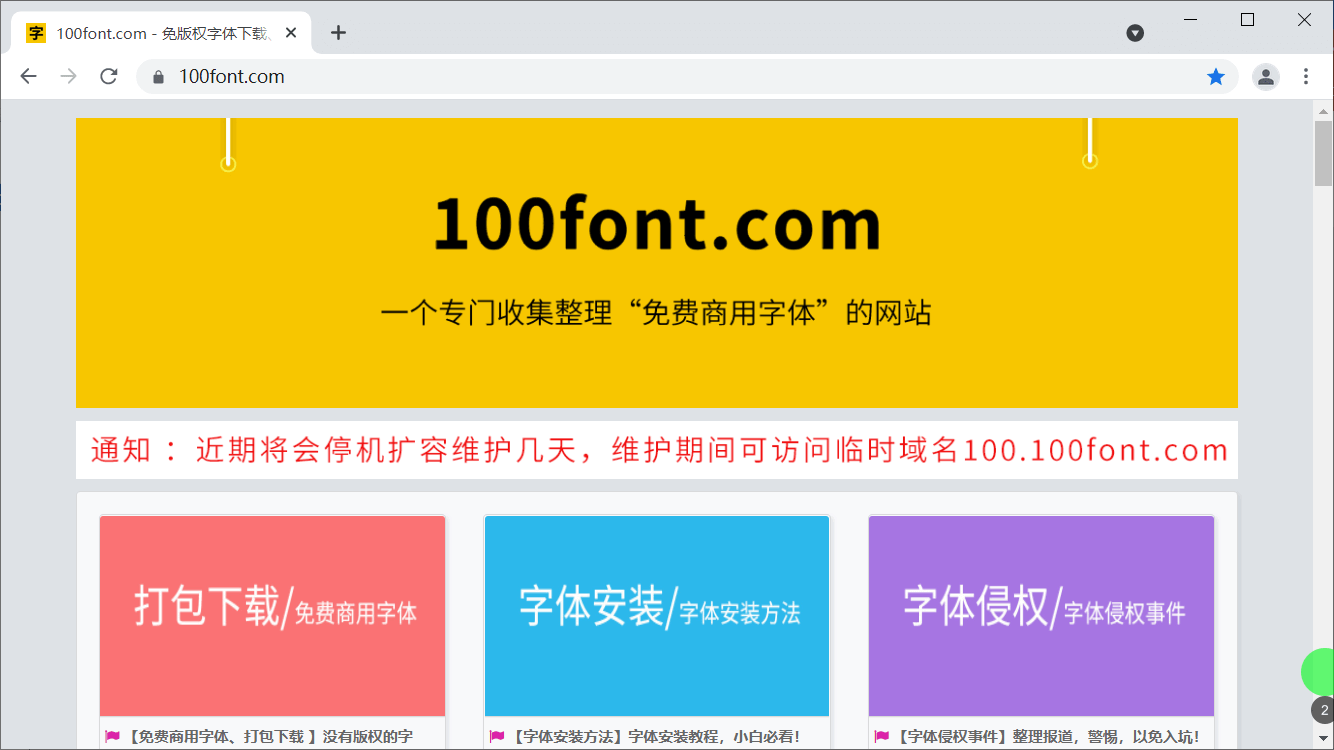Click the banner subtitle 免费商用字体 text
This screenshot has width=1334, height=750.
click(x=729, y=313)
